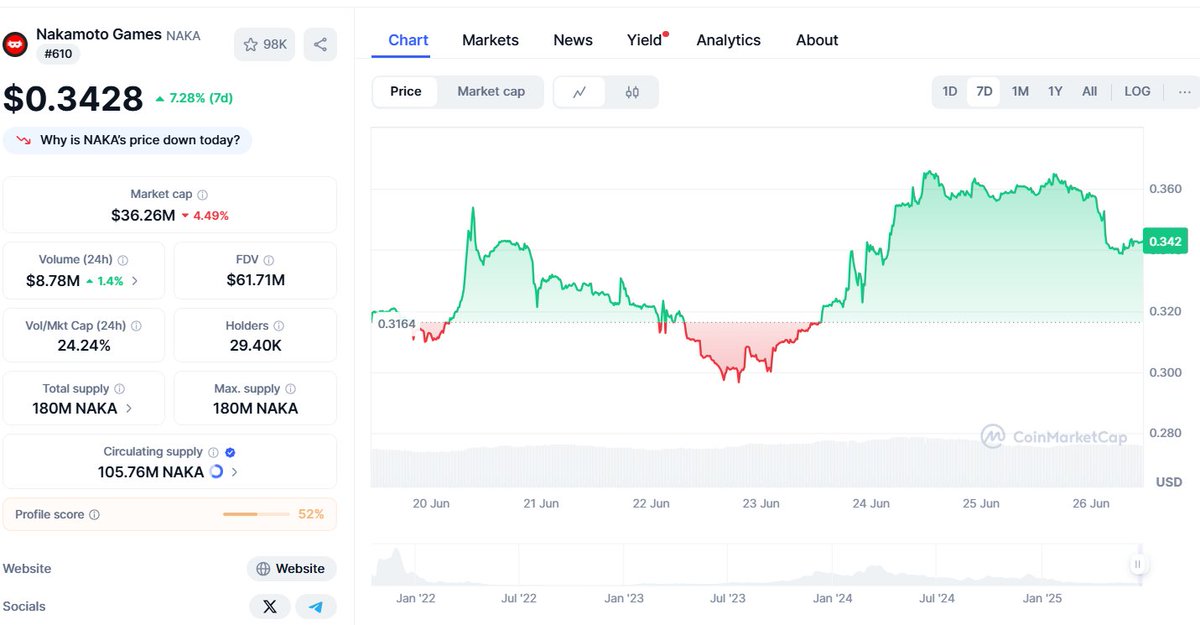Switch to line chart icon
The height and width of the screenshot is (625, 1200).
pyautogui.click(x=579, y=92)
